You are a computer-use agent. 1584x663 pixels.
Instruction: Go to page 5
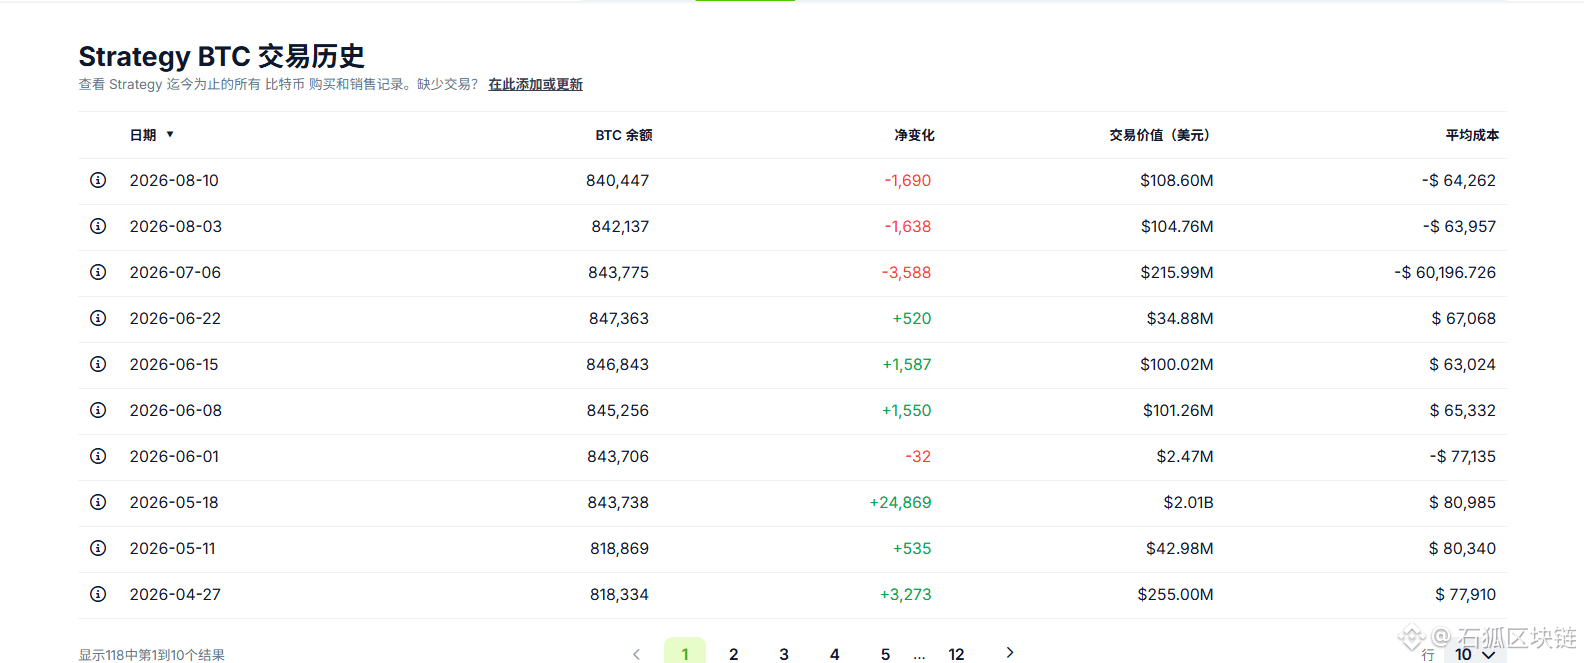pos(886,654)
